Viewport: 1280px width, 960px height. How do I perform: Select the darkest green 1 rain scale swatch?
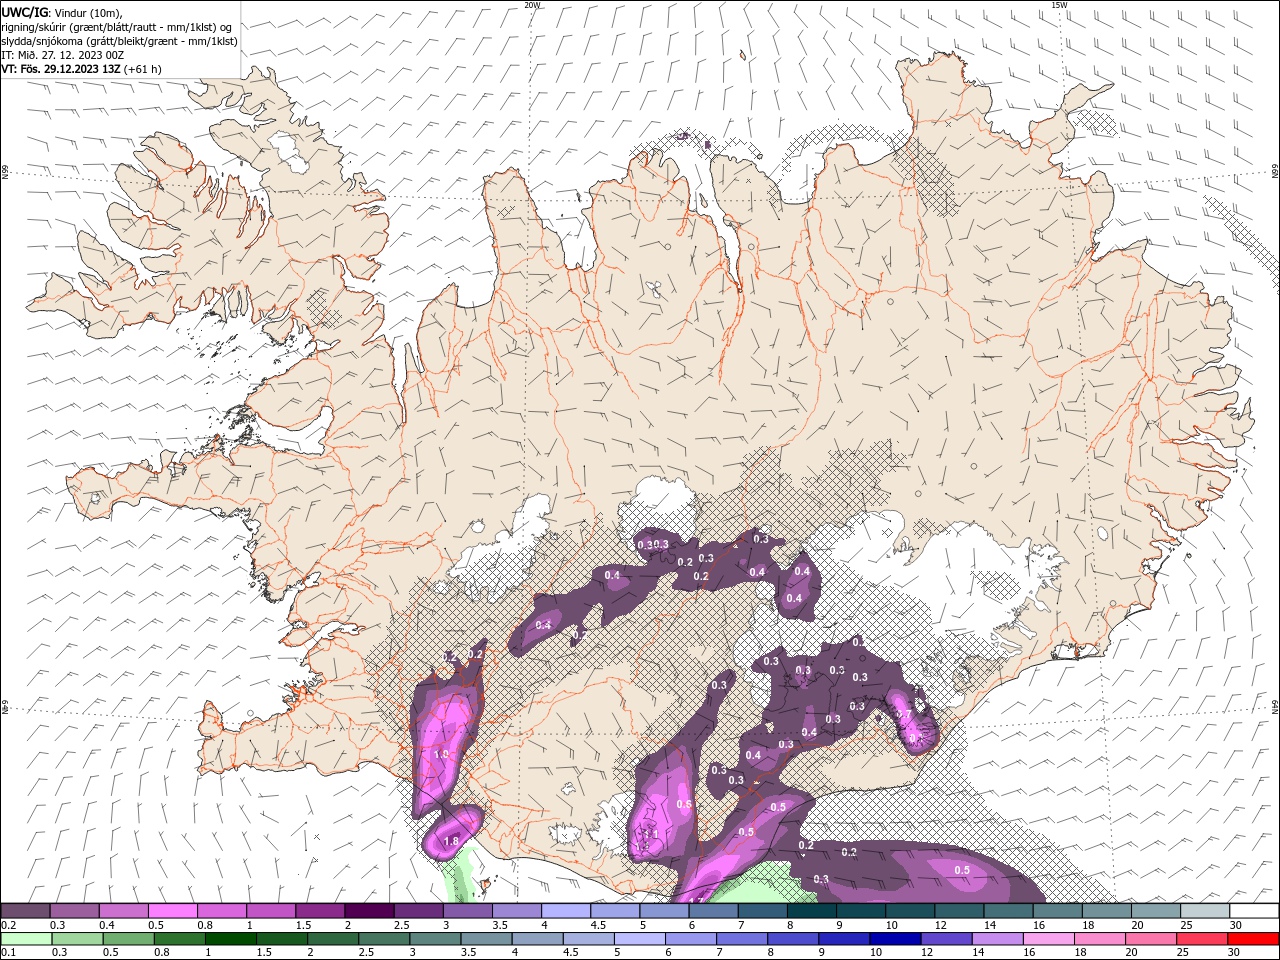click(230, 939)
